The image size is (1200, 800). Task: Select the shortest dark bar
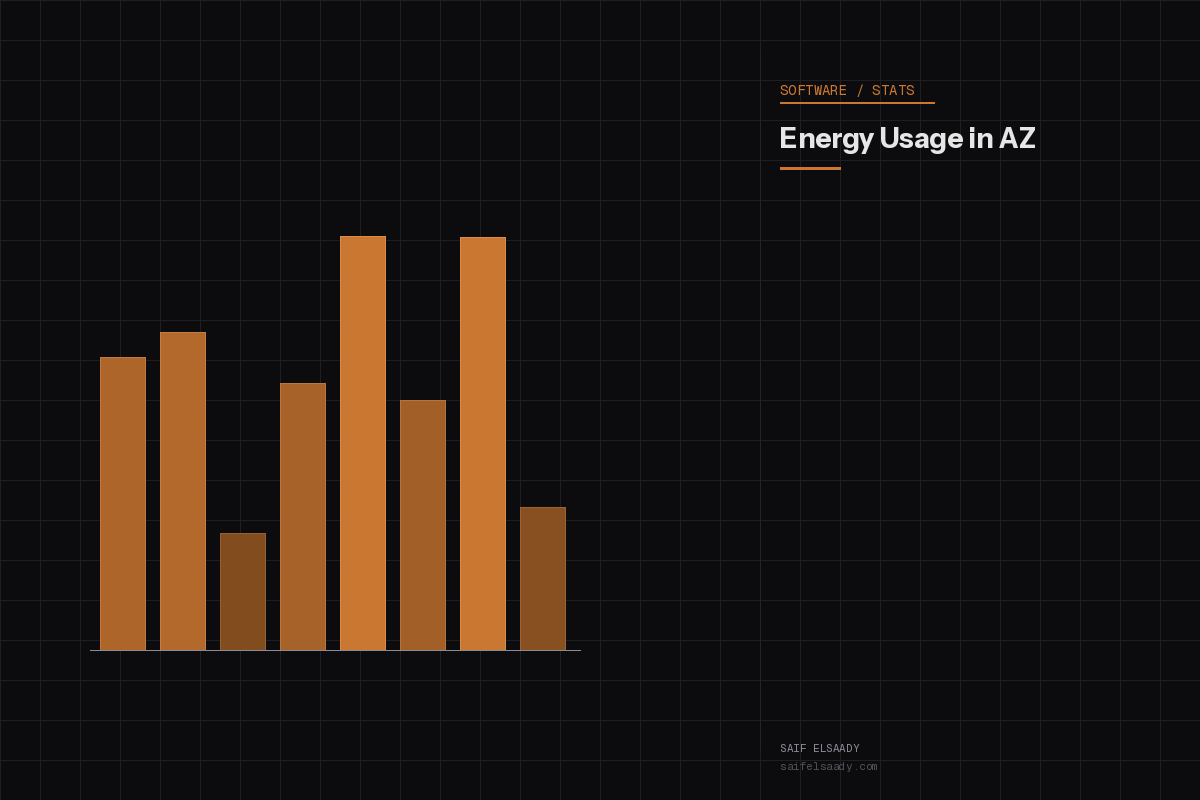242,590
